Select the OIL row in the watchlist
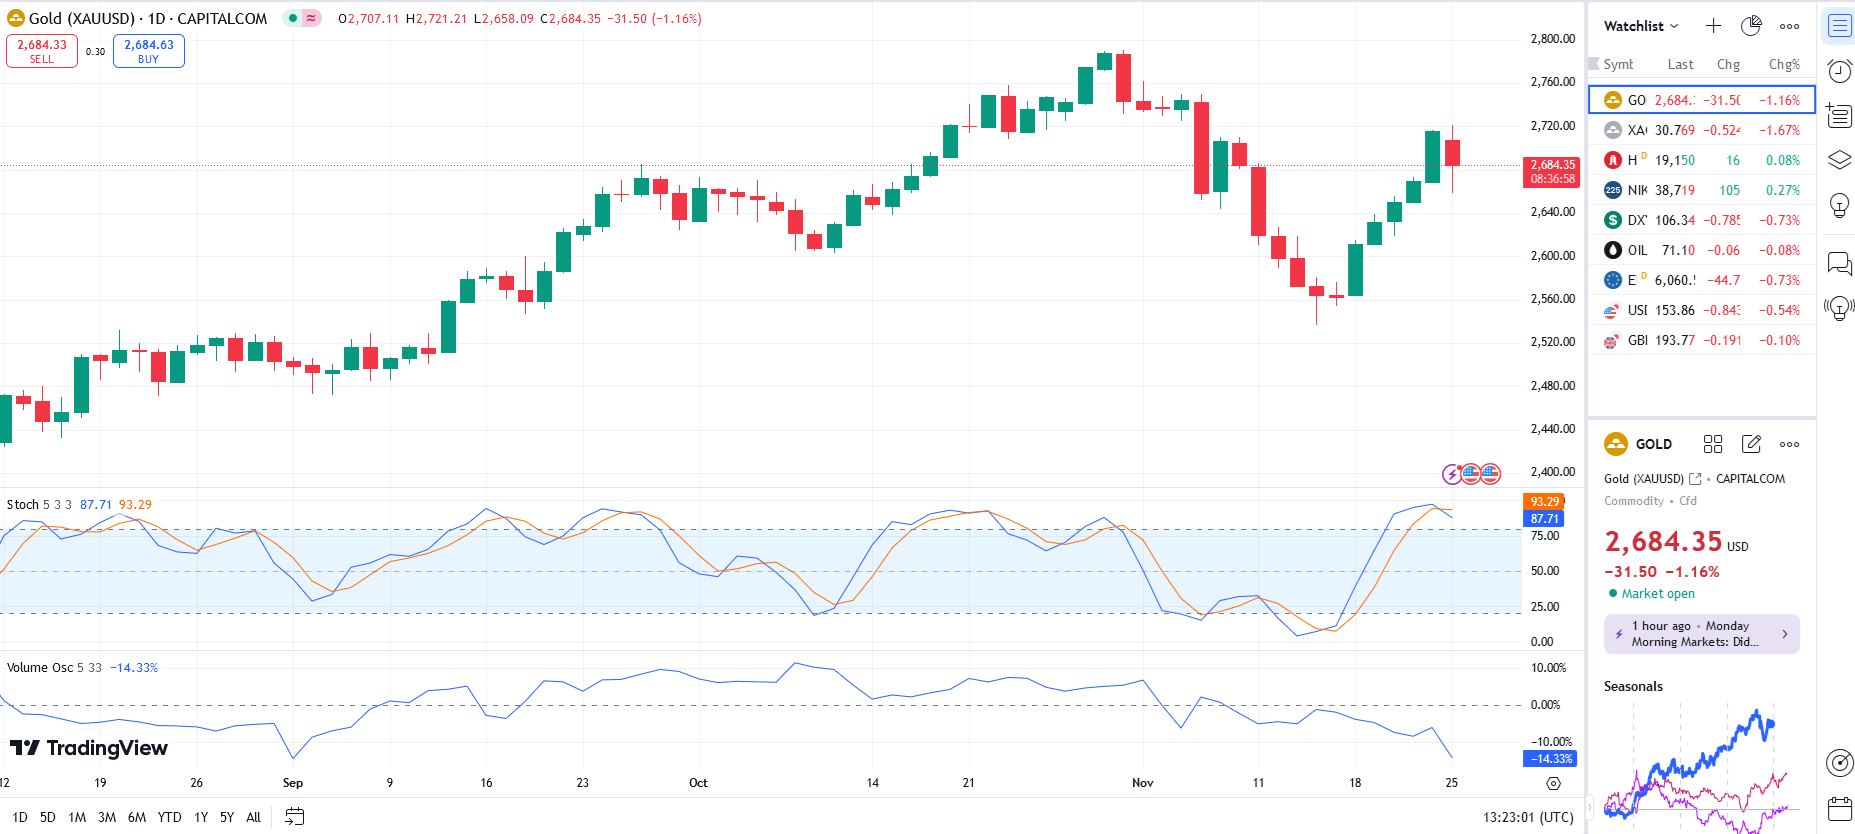Image resolution: width=1855 pixels, height=834 pixels. (1701, 250)
